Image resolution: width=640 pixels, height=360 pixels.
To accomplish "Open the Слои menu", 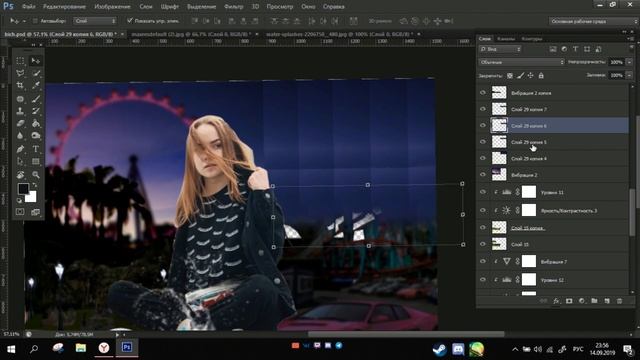I will (x=146, y=7).
